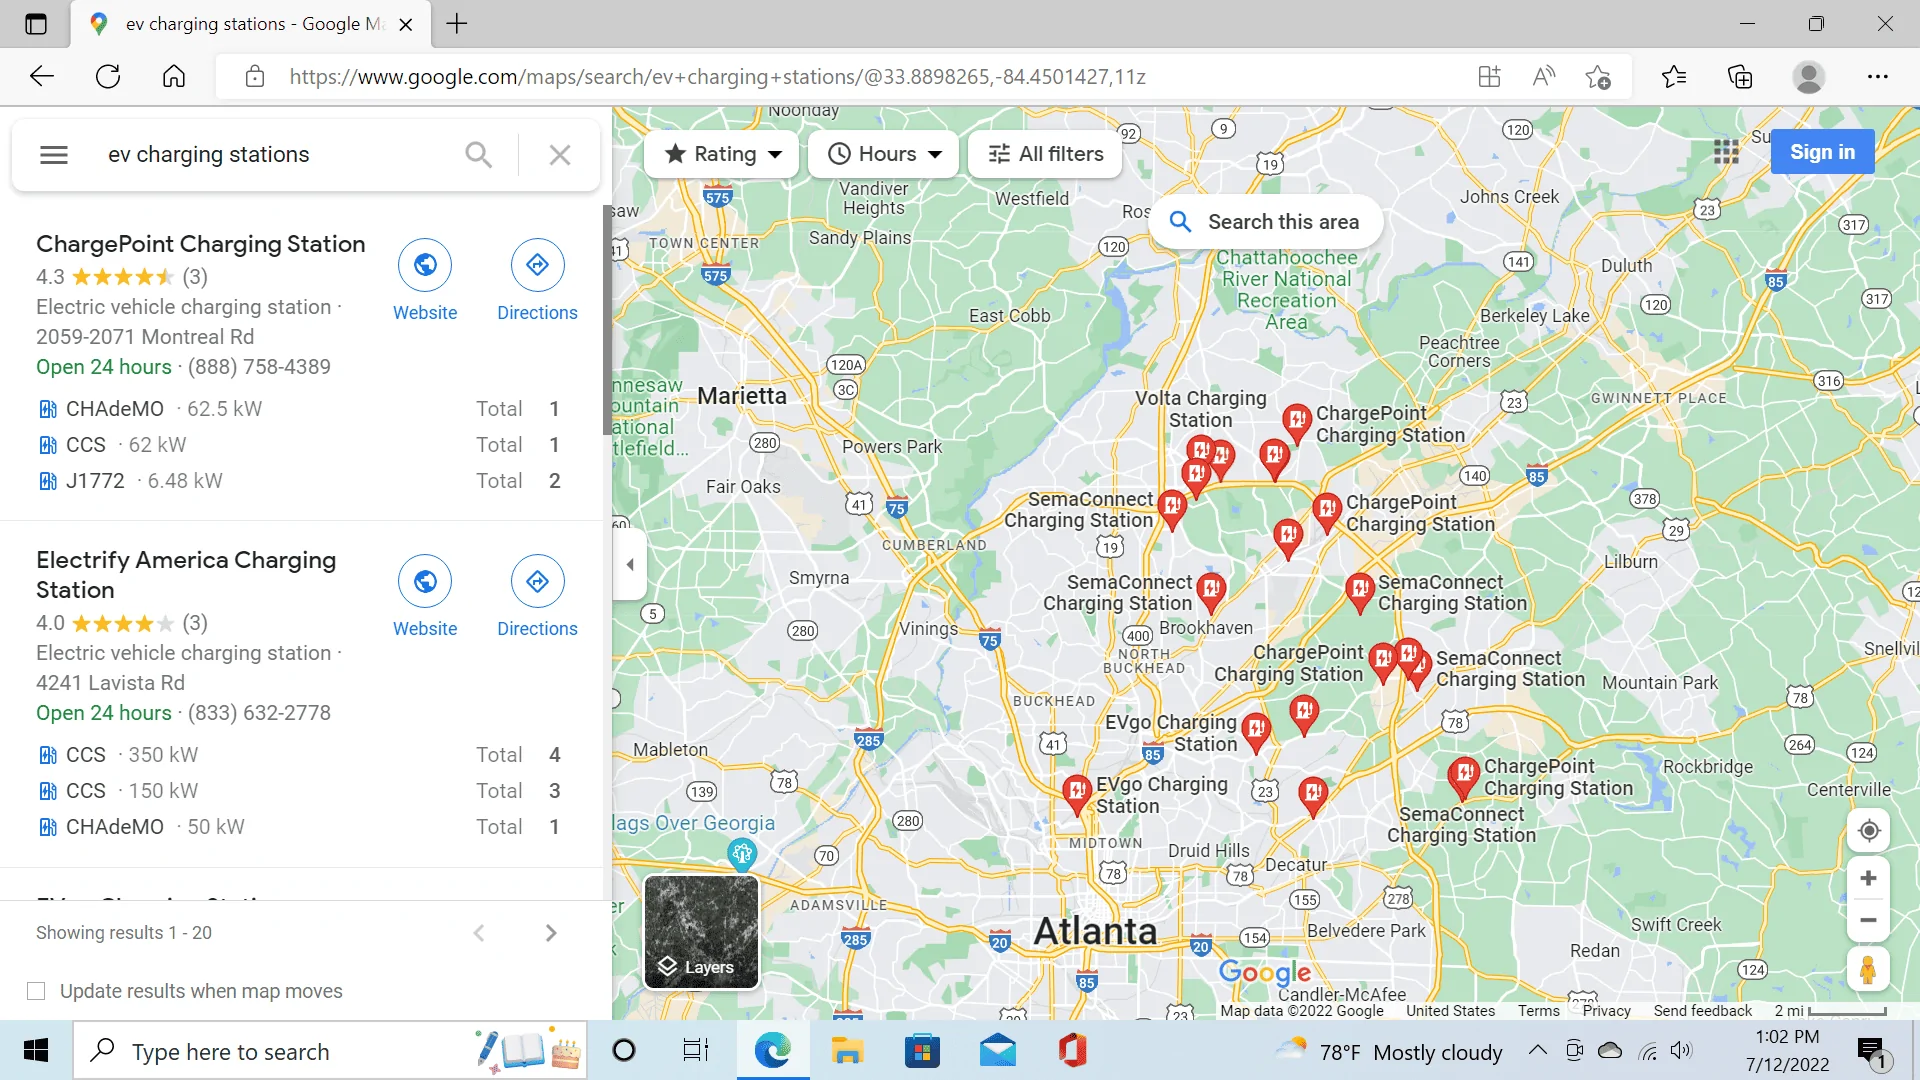
Task: Go to previous page of results
Action: pos(479,933)
